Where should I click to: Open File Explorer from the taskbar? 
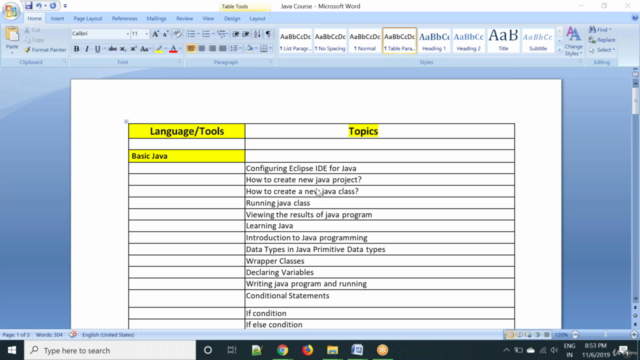tap(332, 350)
